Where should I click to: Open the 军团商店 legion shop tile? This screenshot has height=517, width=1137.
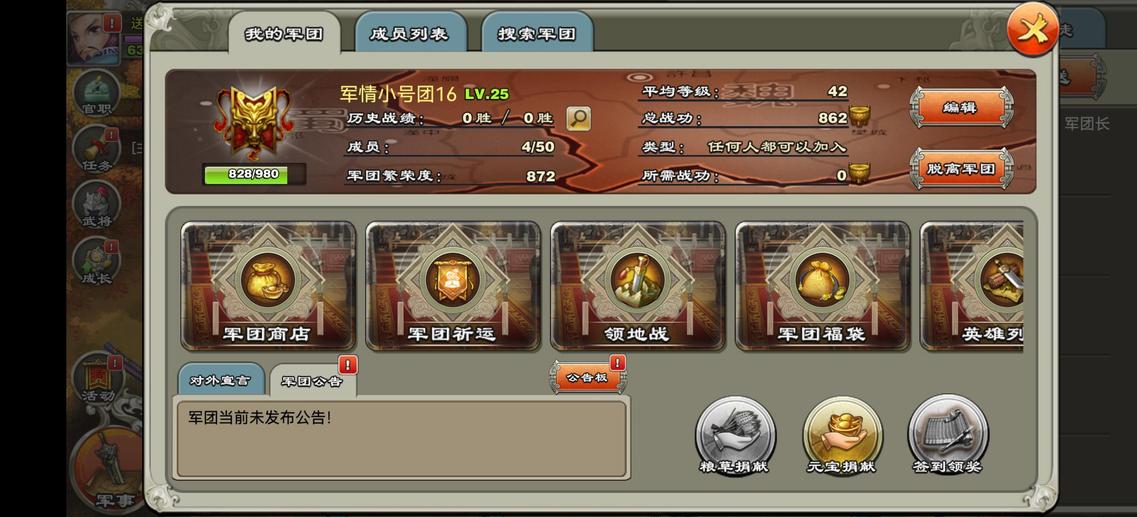click(x=268, y=286)
